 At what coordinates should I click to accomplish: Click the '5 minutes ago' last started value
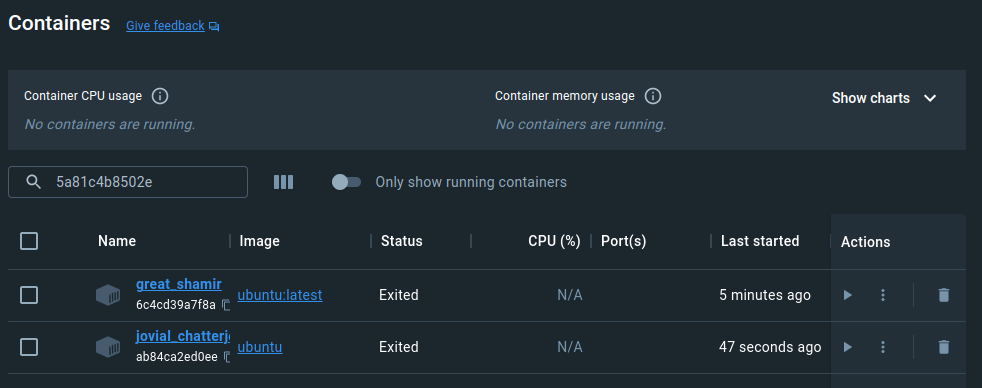765,295
